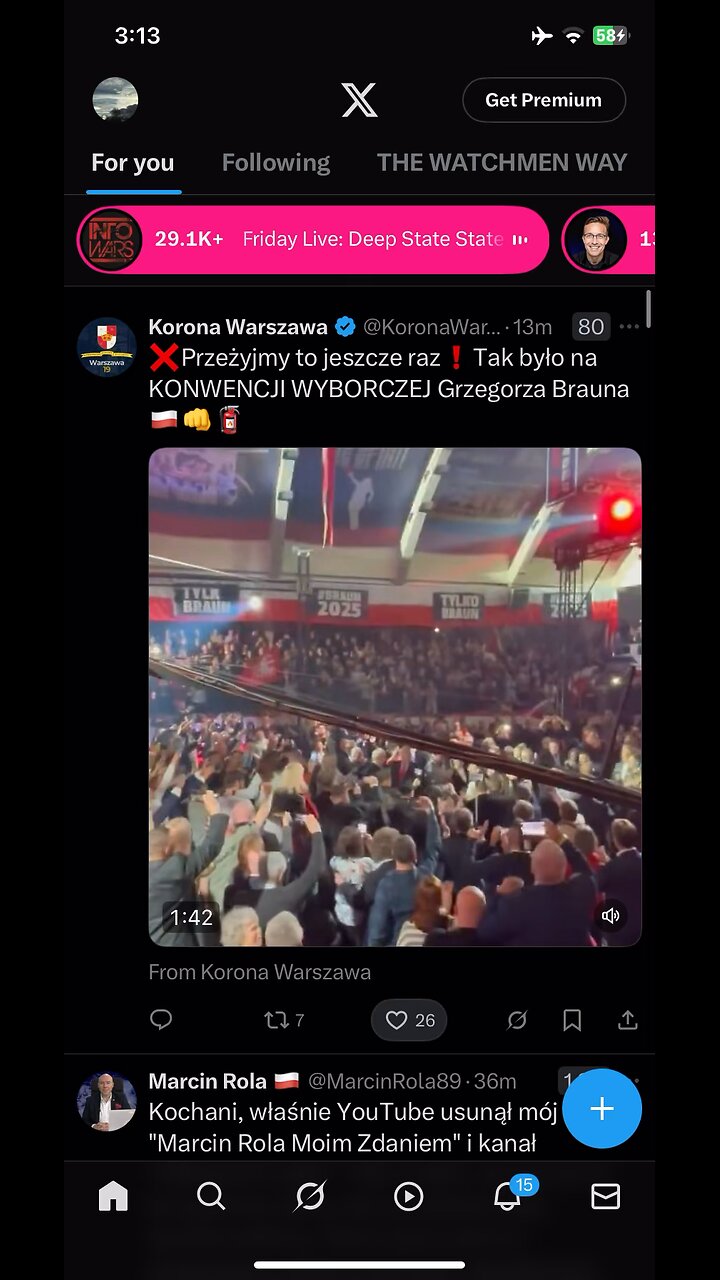Switch to the Following tab
The image size is (720, 1280).
tap(276, 163)
